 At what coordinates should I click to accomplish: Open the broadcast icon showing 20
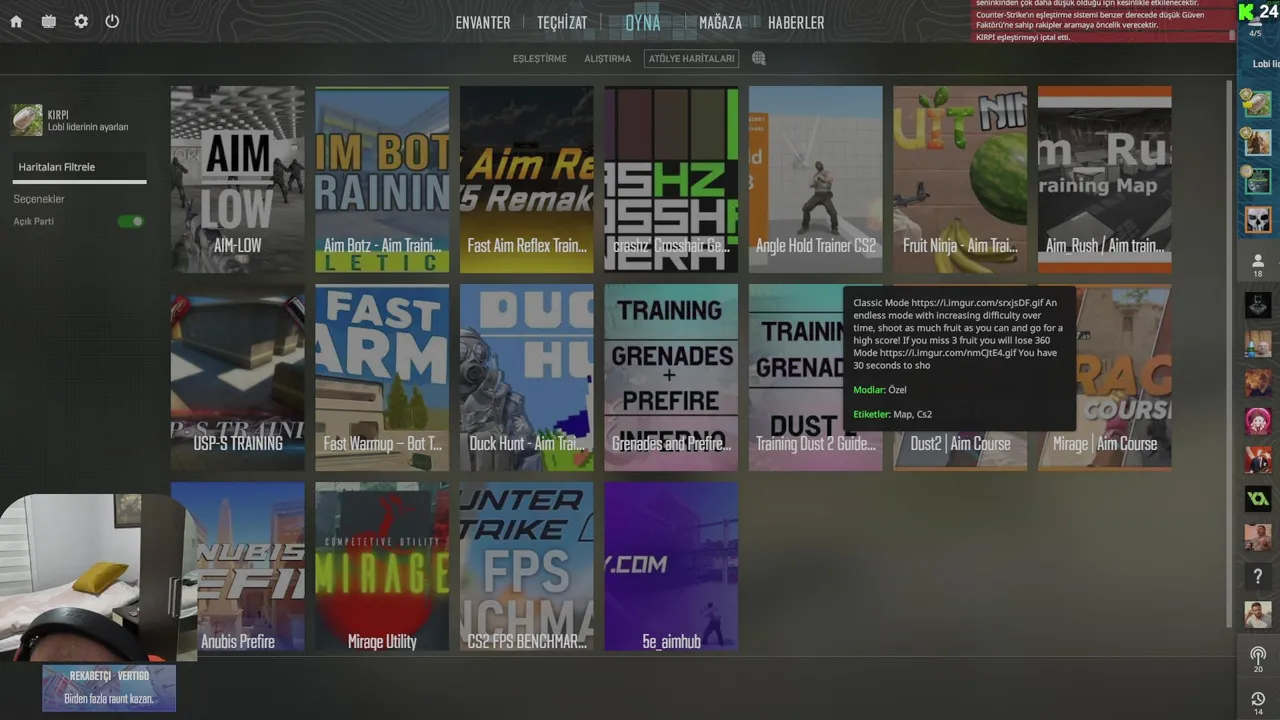click(x=1258, y=658)
